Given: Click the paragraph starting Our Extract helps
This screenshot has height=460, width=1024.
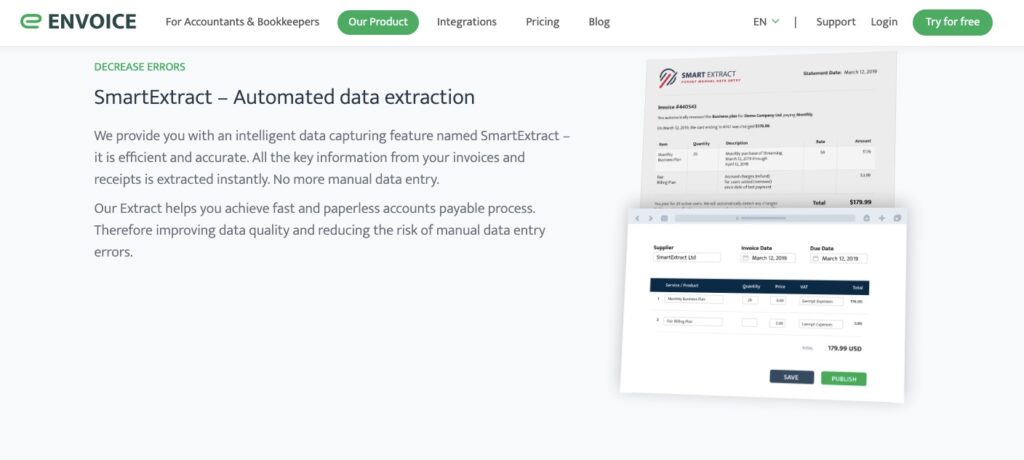Looking at the screenshot, I should pyautogui.click(x=320, y=230).
